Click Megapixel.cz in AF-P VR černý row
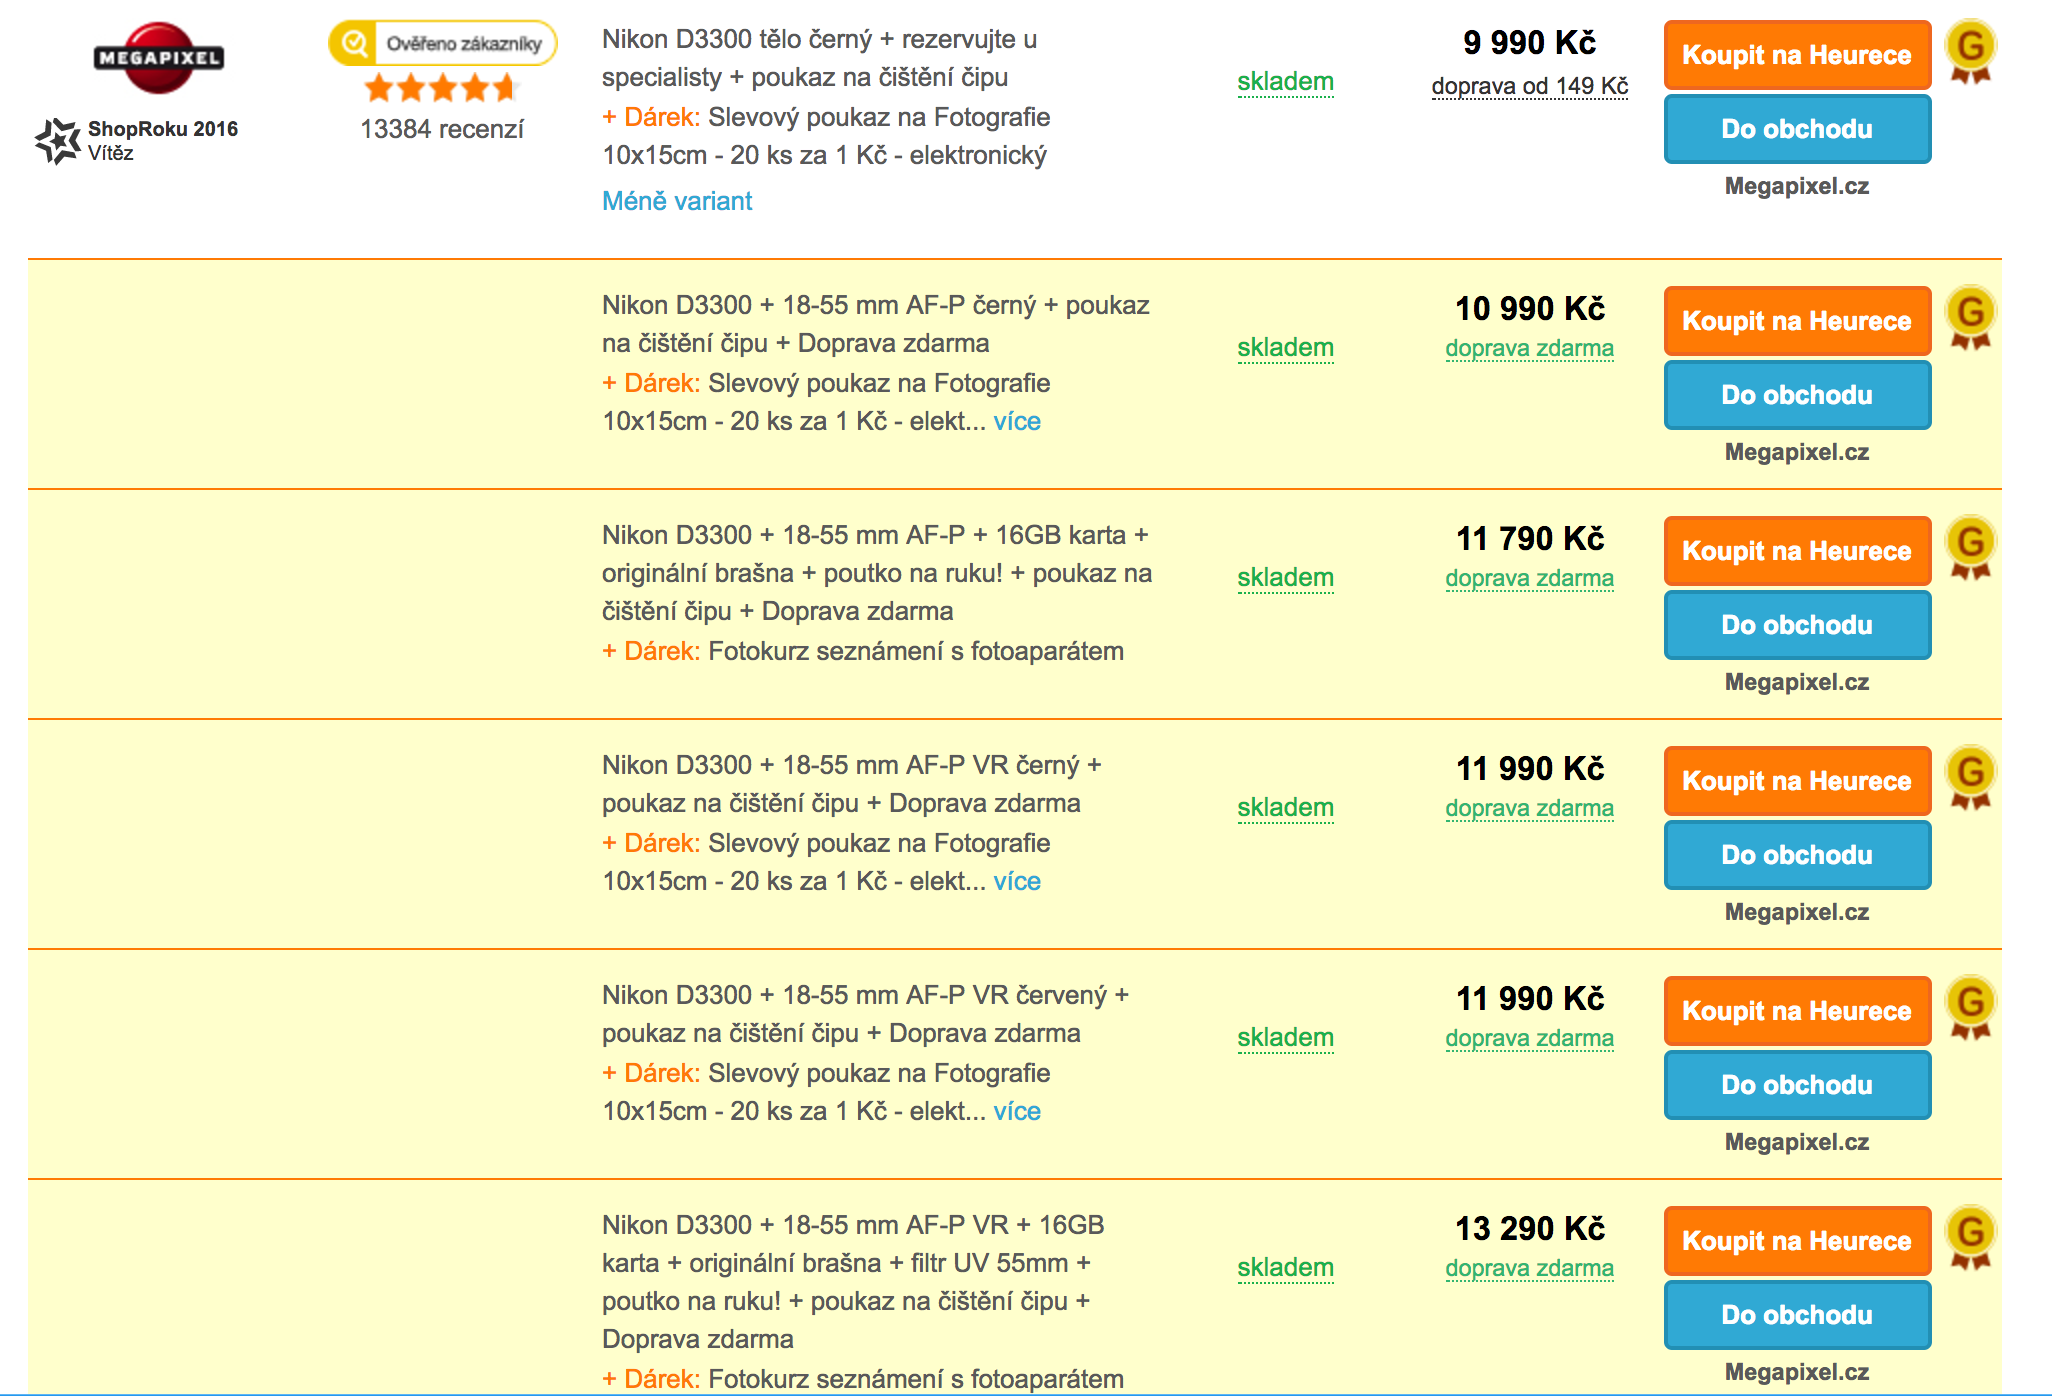 point(1797,912)
